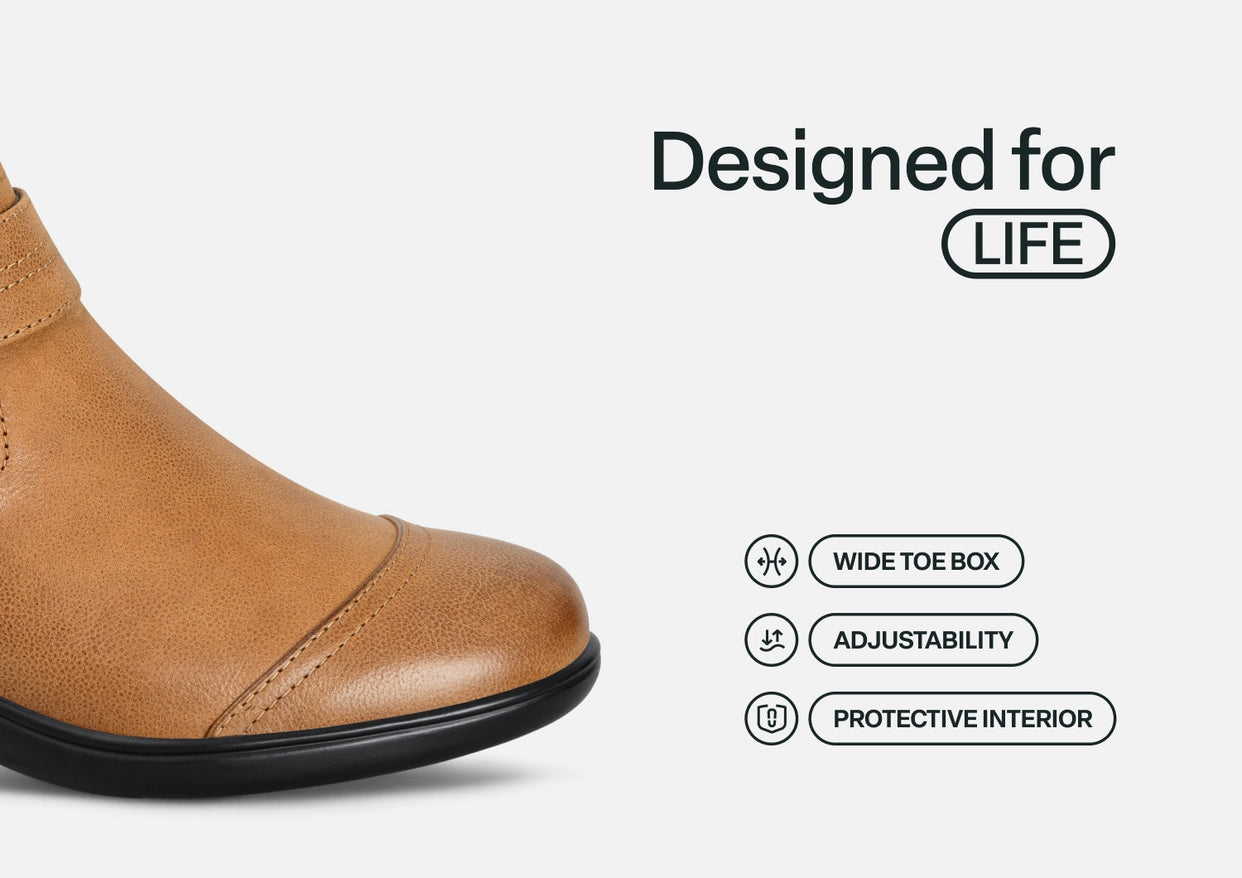
Task: Click the wide toe box arrows icon
Action: pos(771,561)
